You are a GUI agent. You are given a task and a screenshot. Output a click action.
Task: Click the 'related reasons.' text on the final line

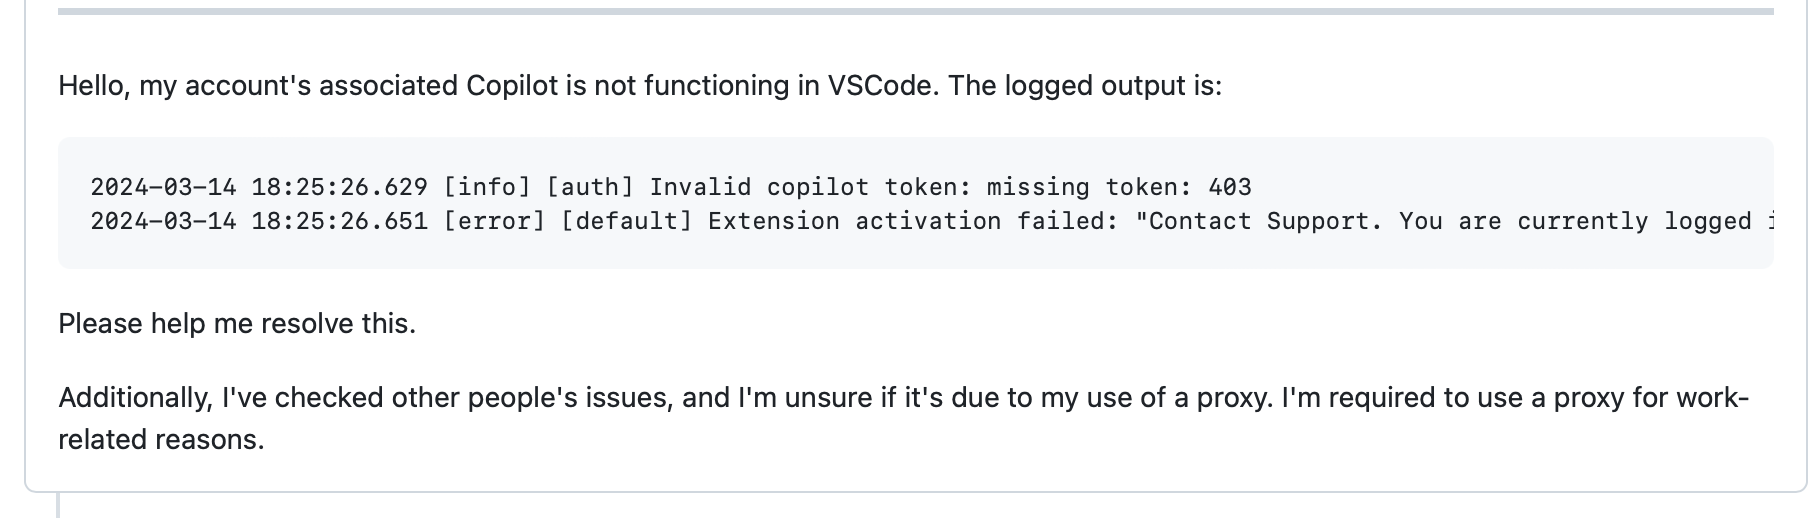coord(161,439)
